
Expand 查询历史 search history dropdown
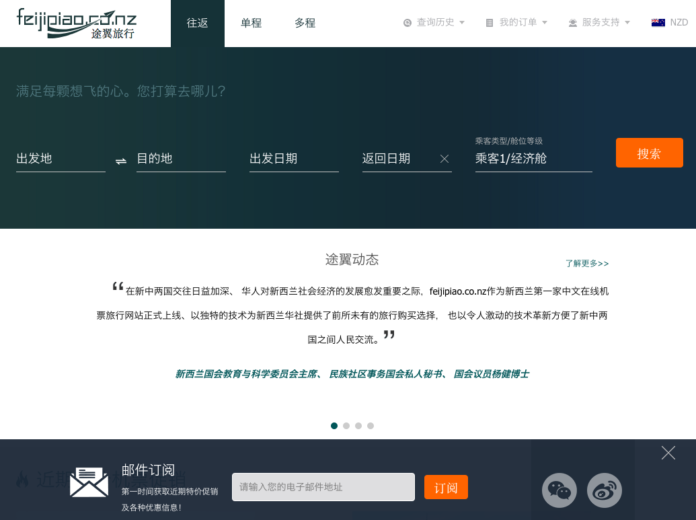[434, 22]
